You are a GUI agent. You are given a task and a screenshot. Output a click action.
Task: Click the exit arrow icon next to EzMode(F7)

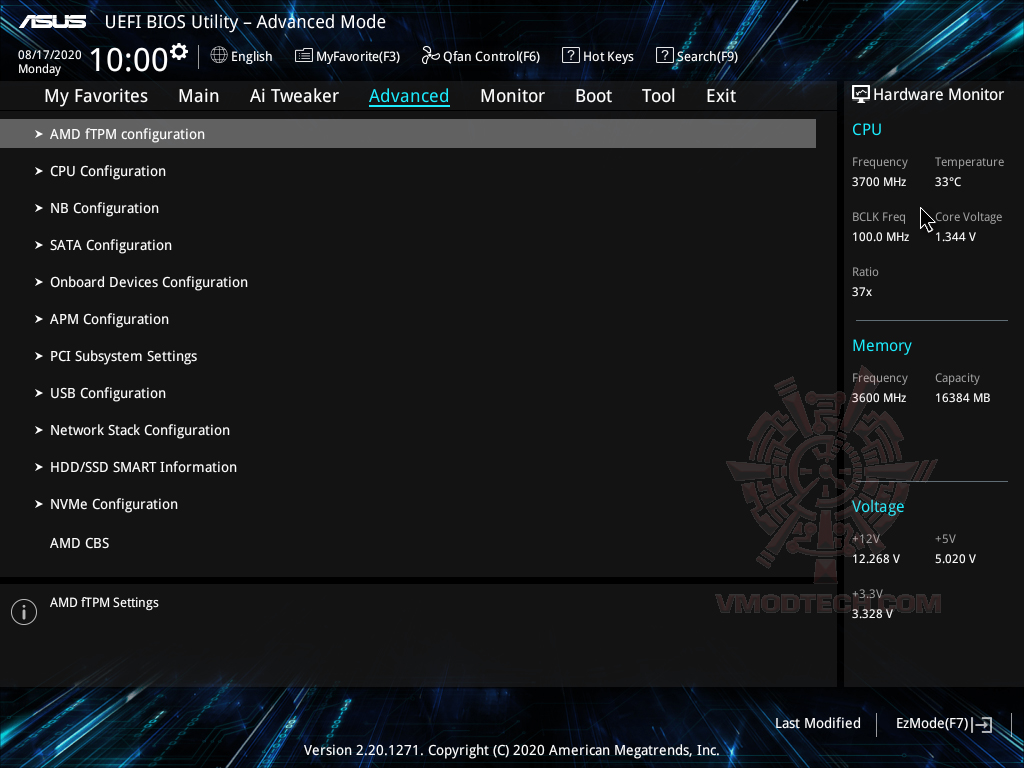coord(983,723)
